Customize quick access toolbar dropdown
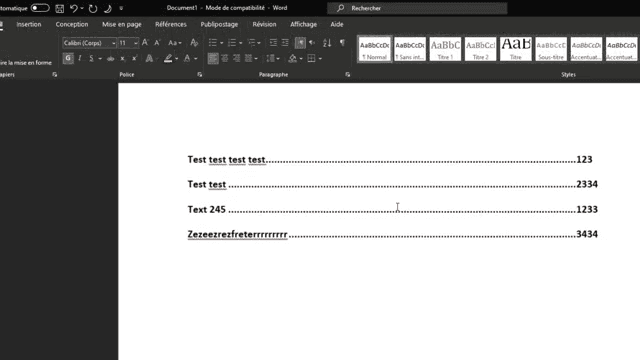This screenshot has height=360, width=640. [121, 8]
